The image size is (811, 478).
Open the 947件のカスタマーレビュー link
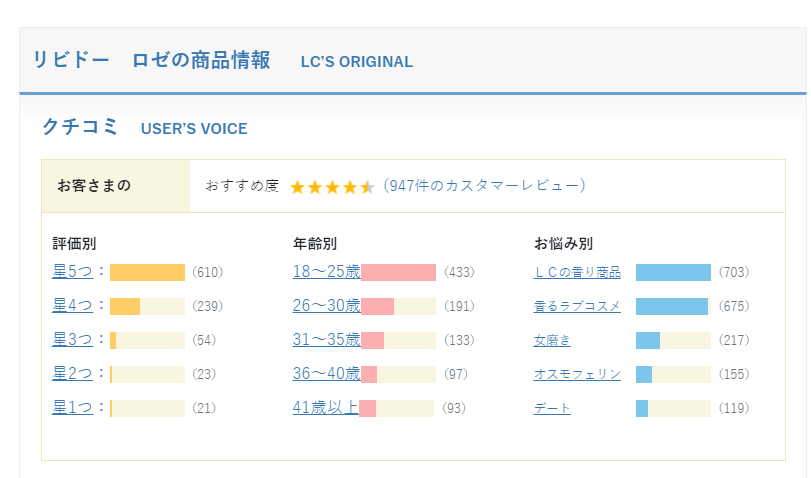point(484,186)
